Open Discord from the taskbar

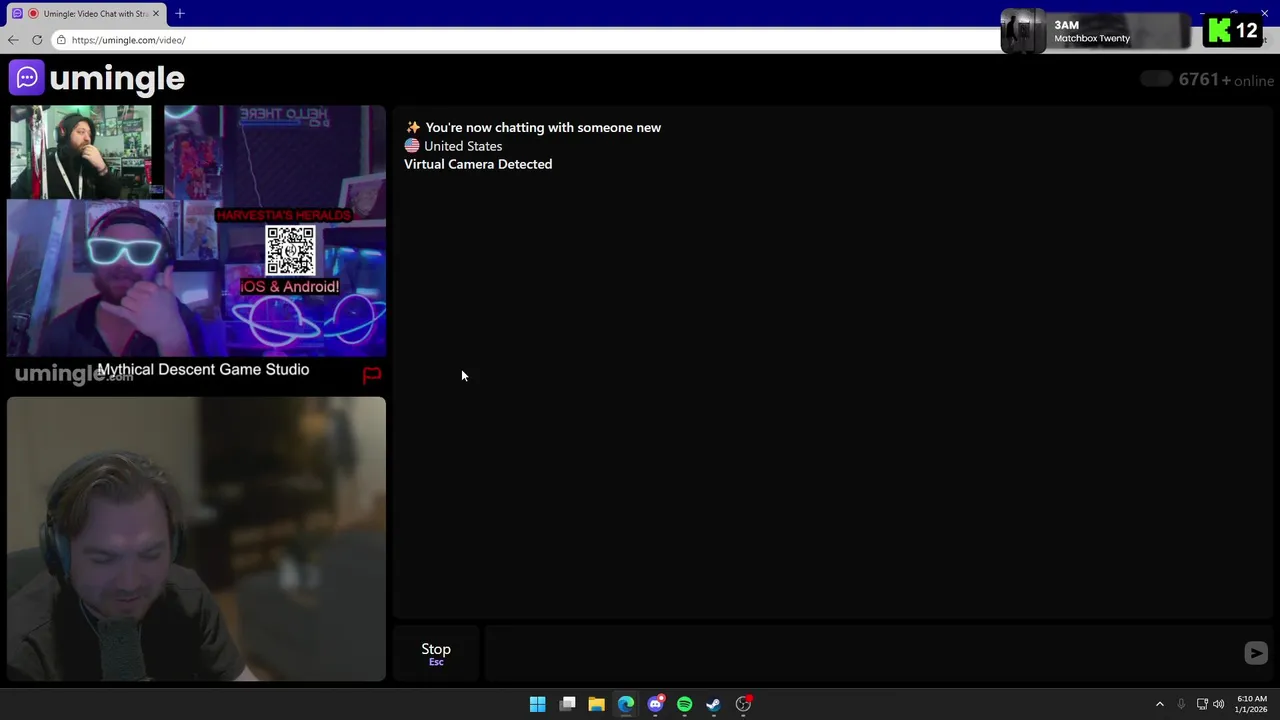pyautogui.click(x=655, y=704)
